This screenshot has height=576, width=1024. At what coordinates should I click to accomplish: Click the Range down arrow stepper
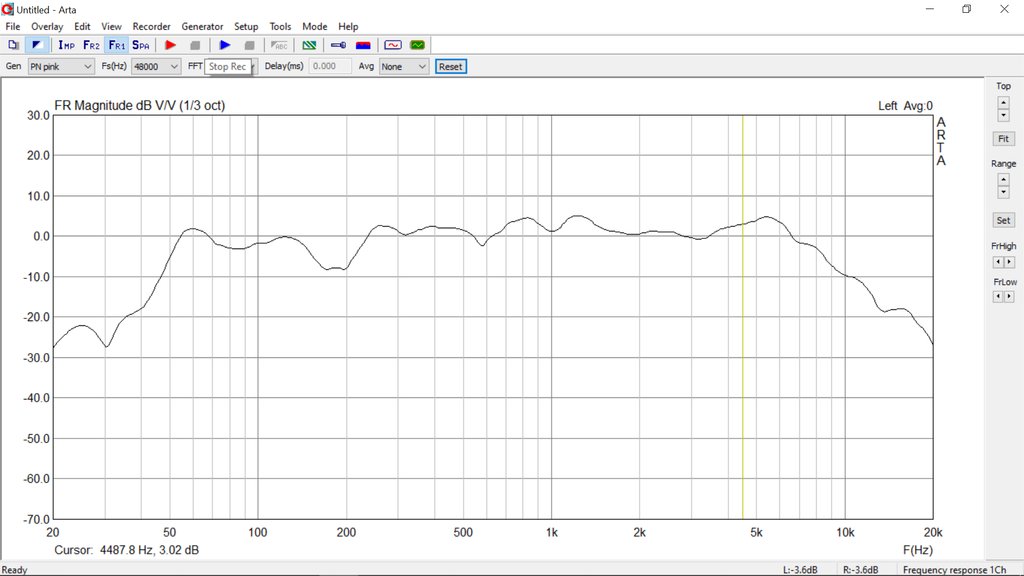(x=1003, y=192)
